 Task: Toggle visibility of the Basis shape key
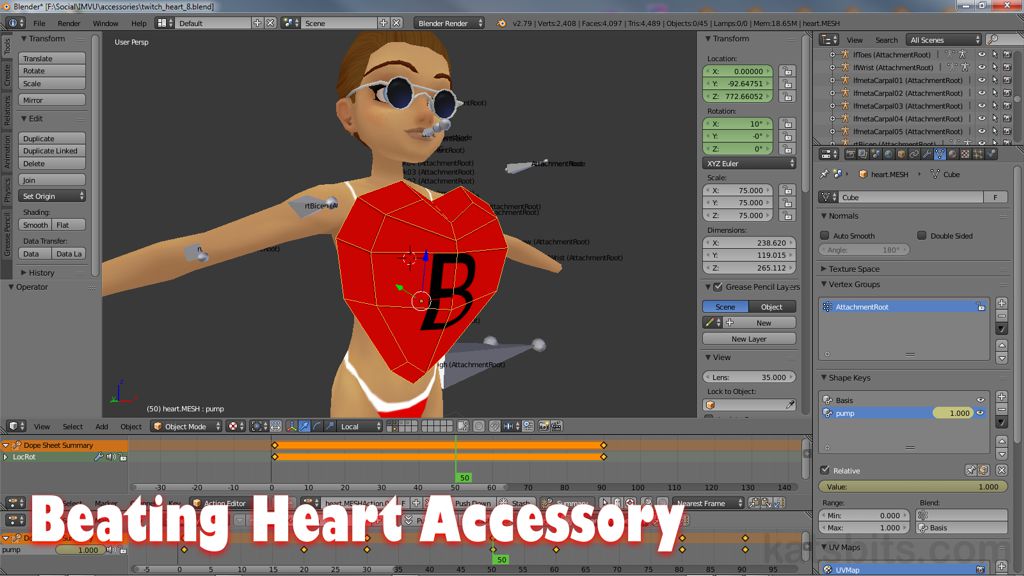[980, 400]
